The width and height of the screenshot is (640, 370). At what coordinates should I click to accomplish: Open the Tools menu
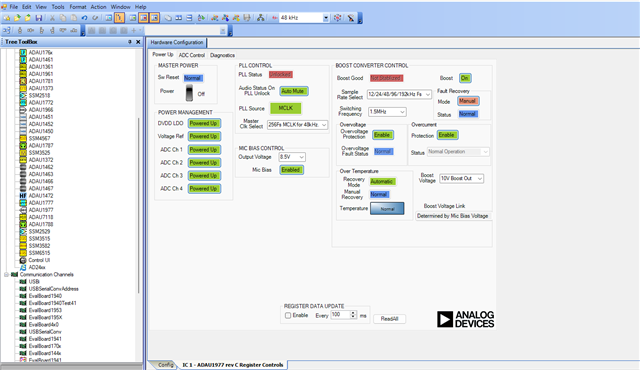pos(58,7)
